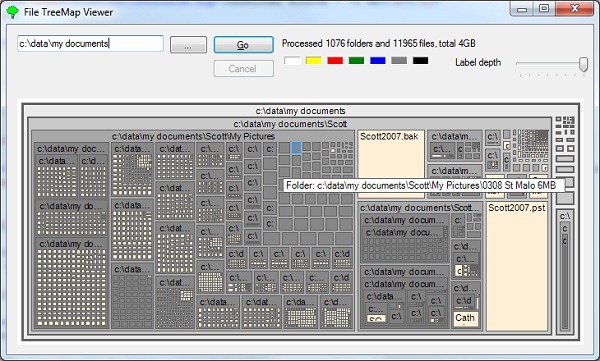Viewport: 600px width, 361px height.
Task: Focus the folder path input field
Action: click(90, 44)
